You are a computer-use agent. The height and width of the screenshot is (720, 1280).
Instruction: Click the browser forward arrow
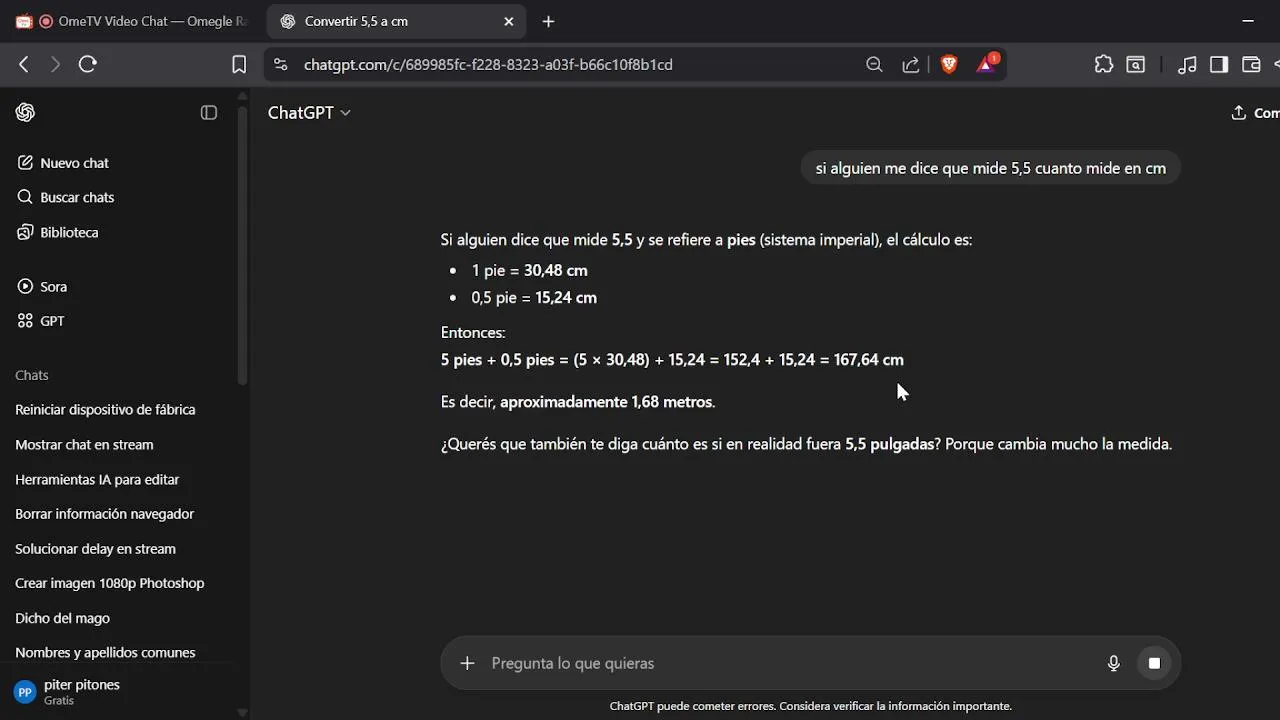55,64
